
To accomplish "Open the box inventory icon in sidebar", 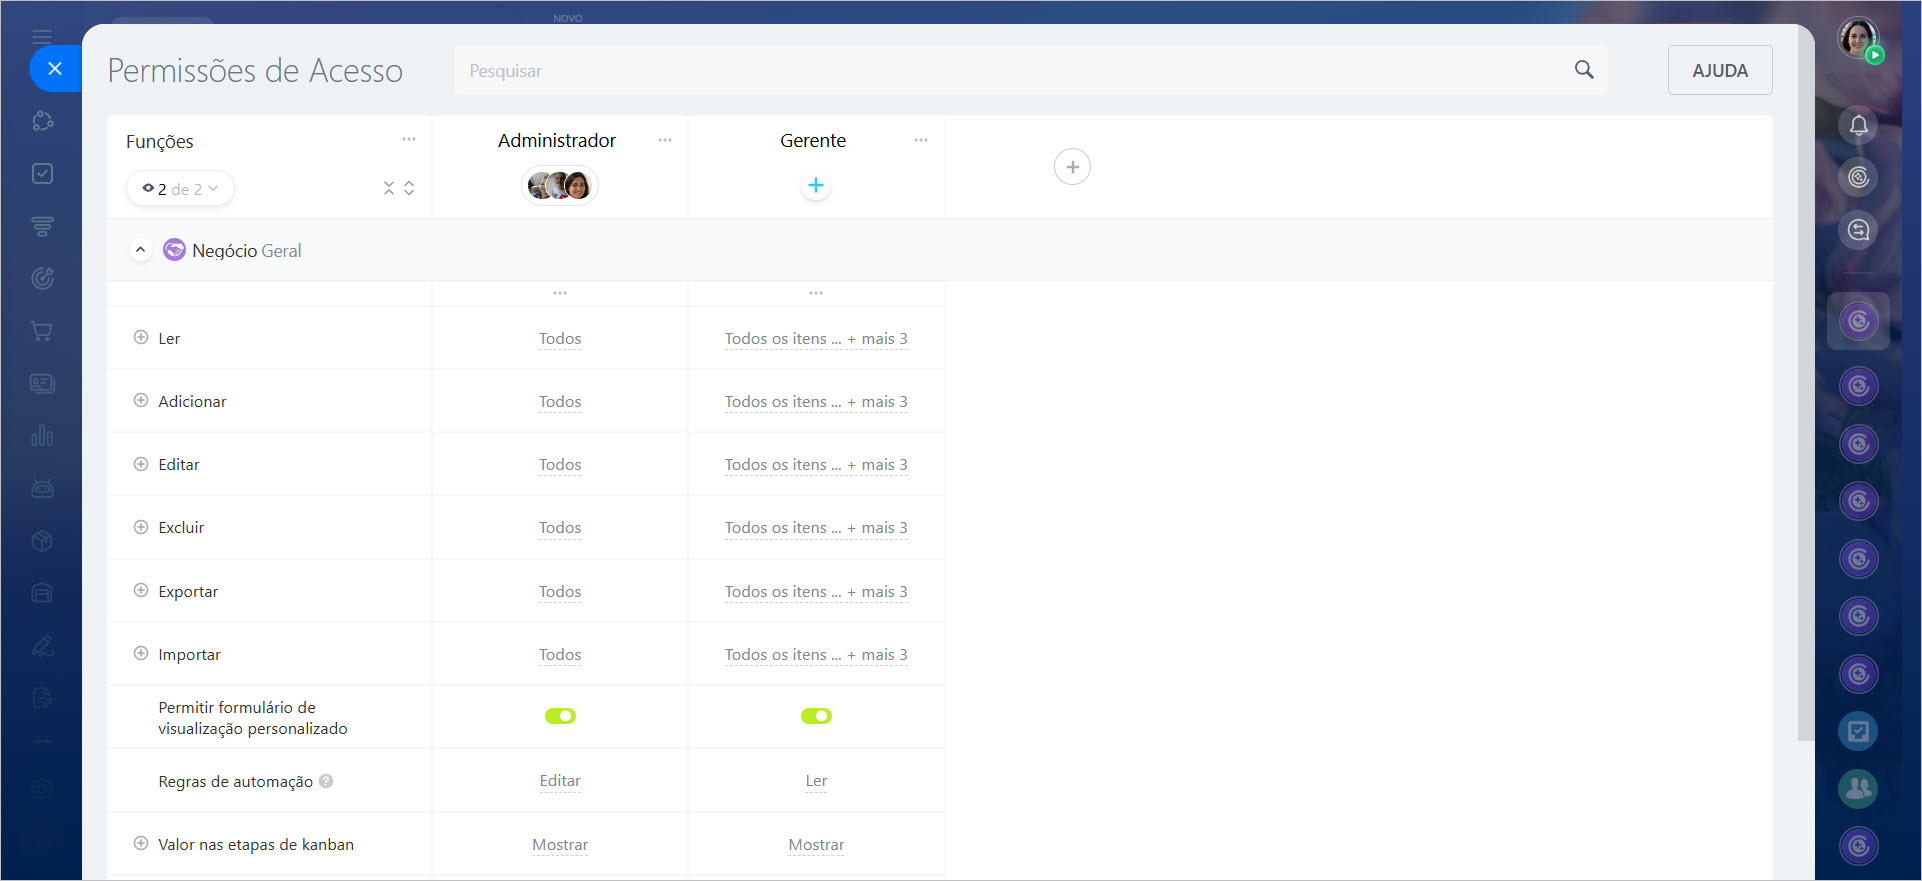I will coord(42,541).
